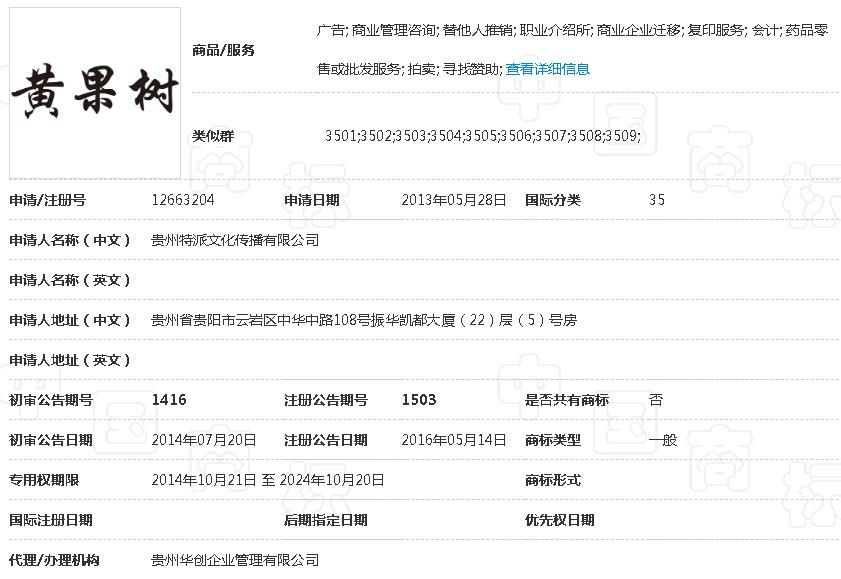Click the exclusive rights period 2014年10月21日 至 2024年10月20日
The image size is (841, 579).
pyautogui.click(x=268, y=480)
